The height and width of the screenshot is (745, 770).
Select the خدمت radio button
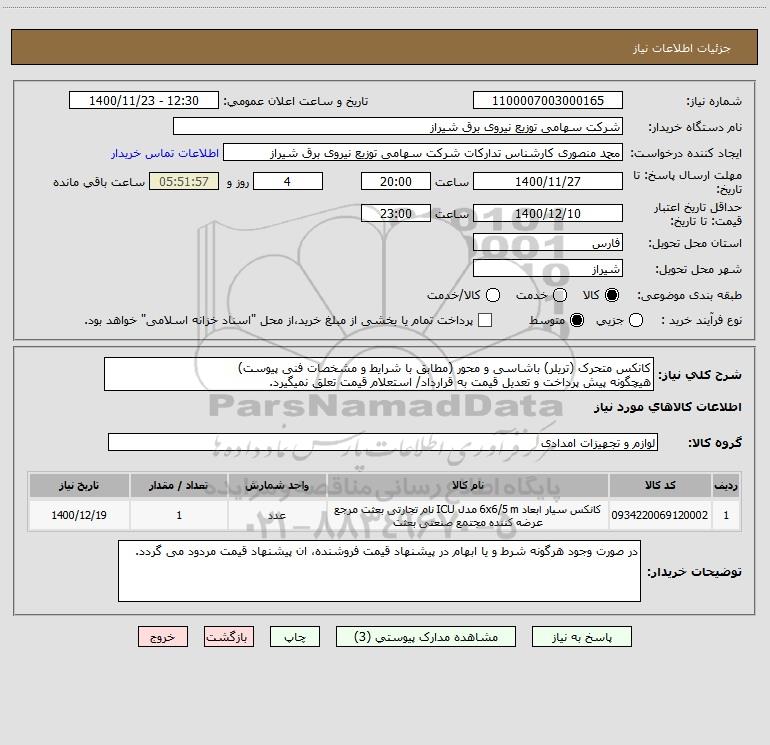tap(560, 295)
